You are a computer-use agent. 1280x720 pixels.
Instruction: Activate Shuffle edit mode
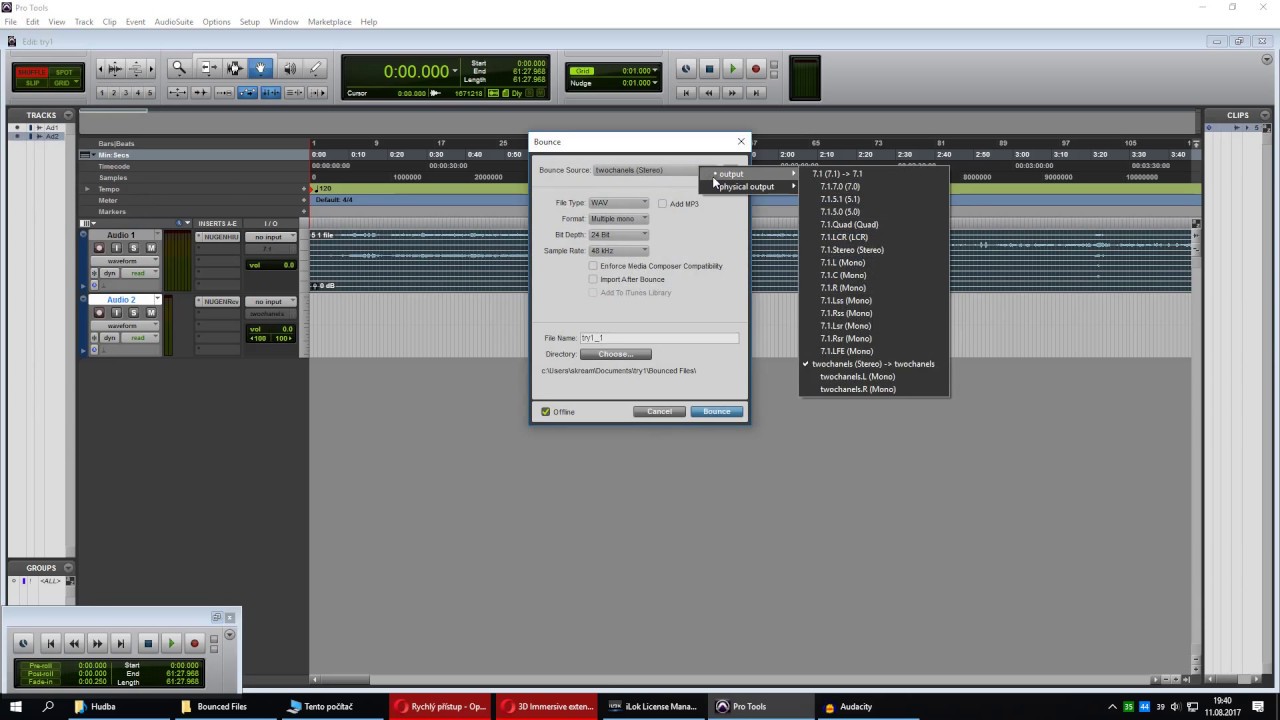(x=32, y=72)
